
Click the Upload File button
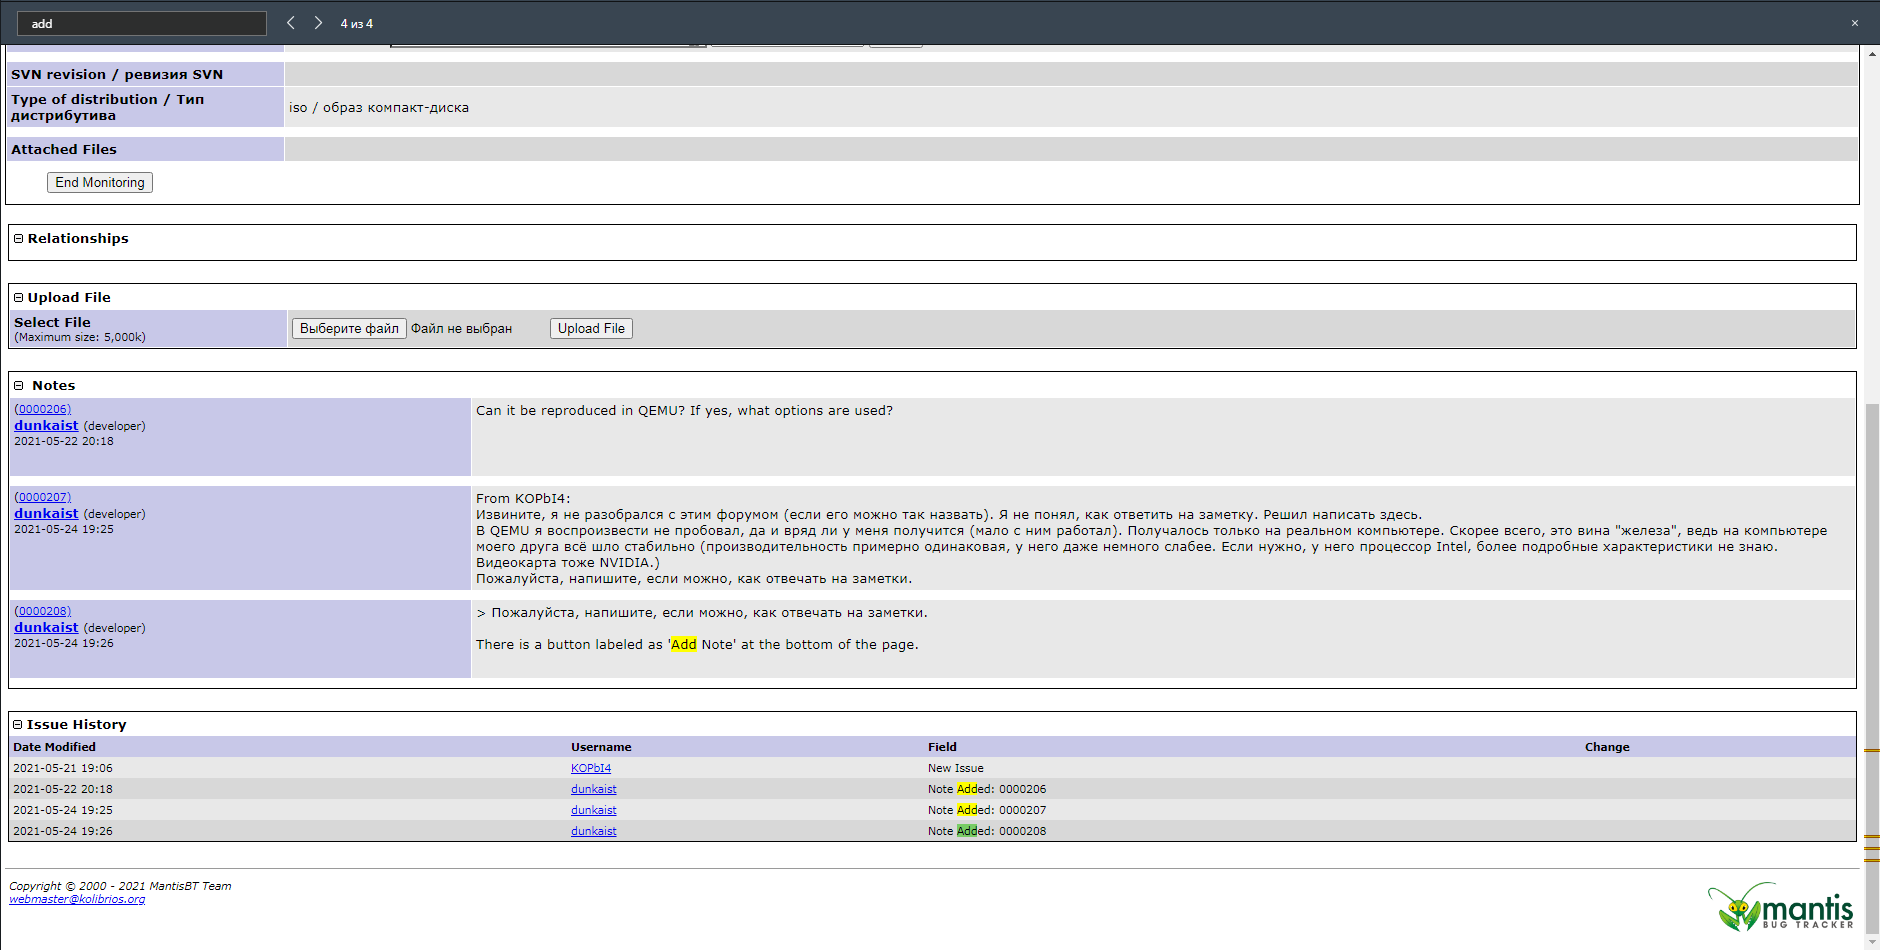(591, 329)
